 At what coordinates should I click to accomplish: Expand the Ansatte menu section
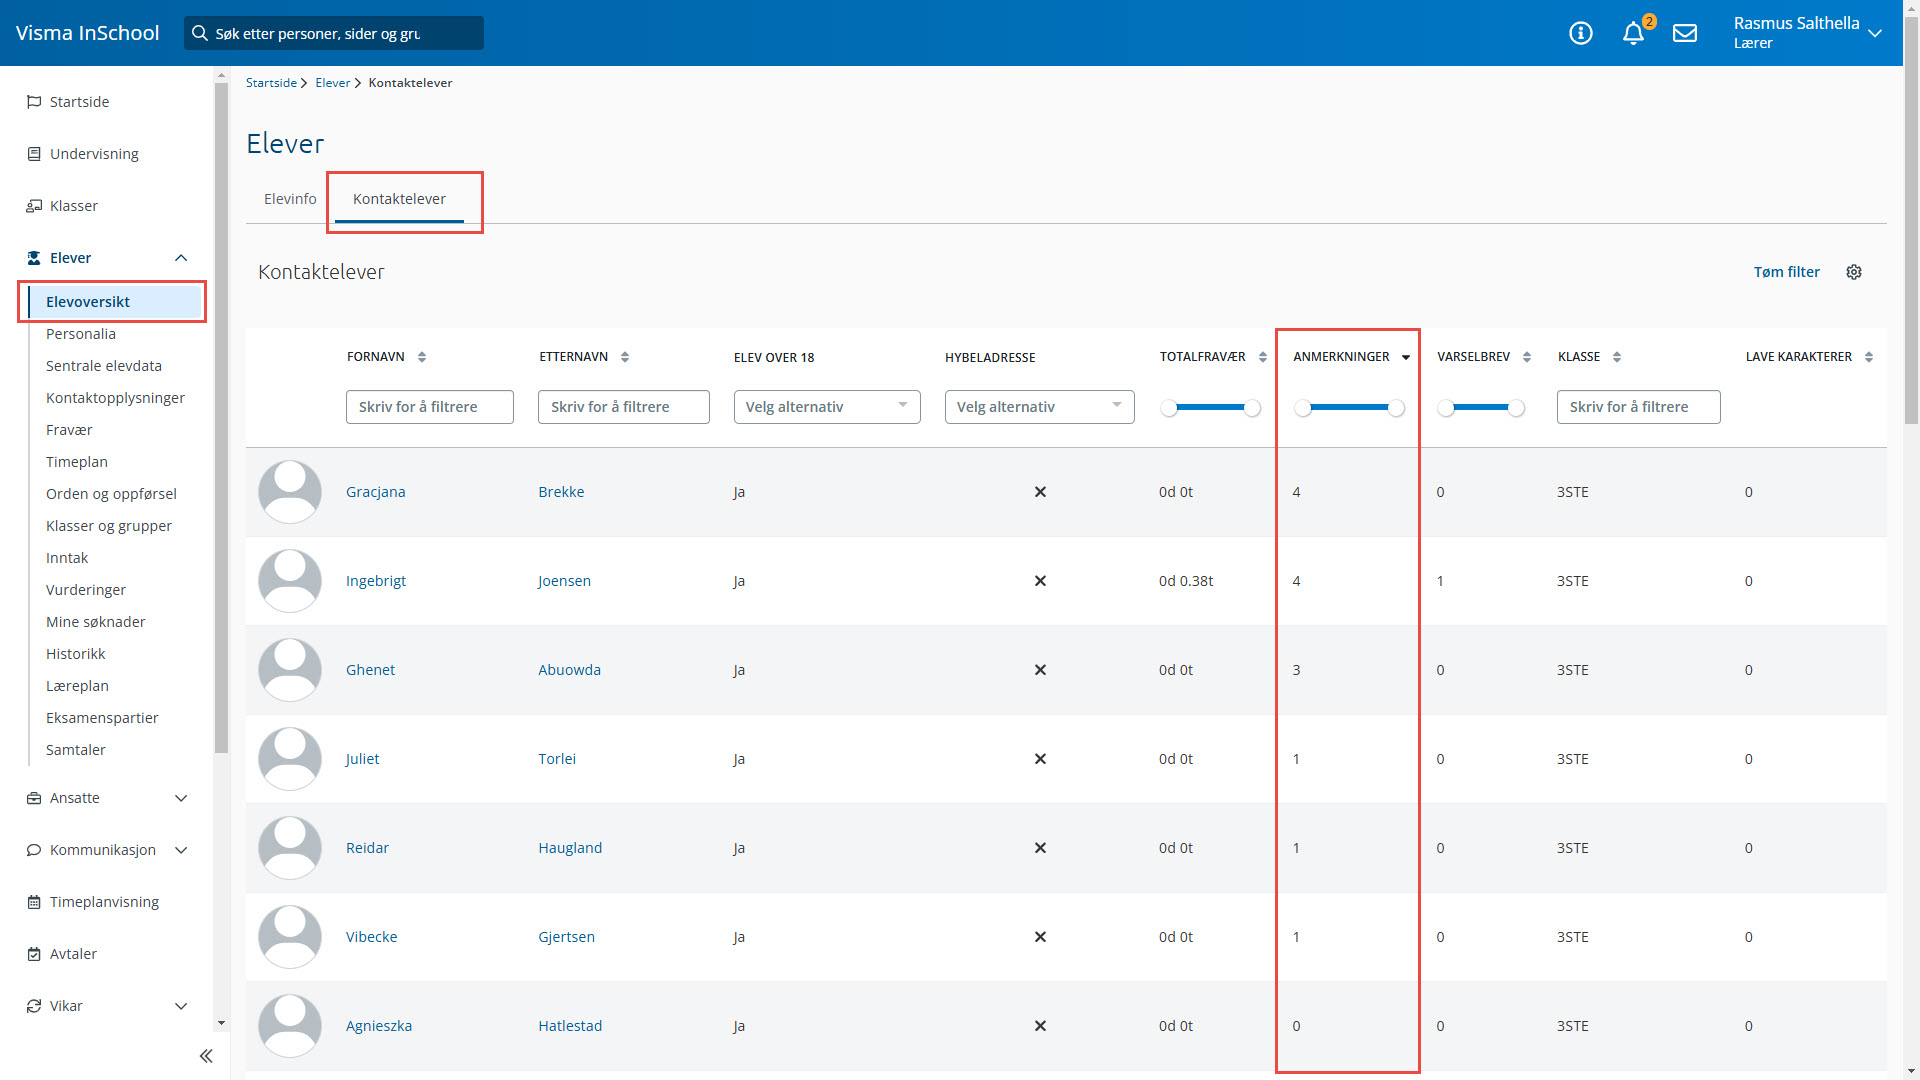pos(181,798)
